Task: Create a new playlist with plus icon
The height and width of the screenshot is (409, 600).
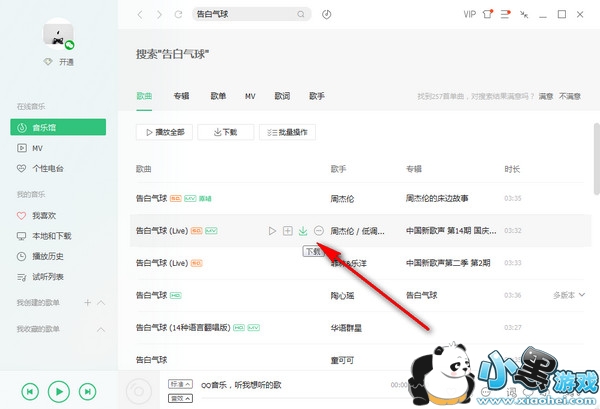Action: pyautogui.click(x=87, y=303)
